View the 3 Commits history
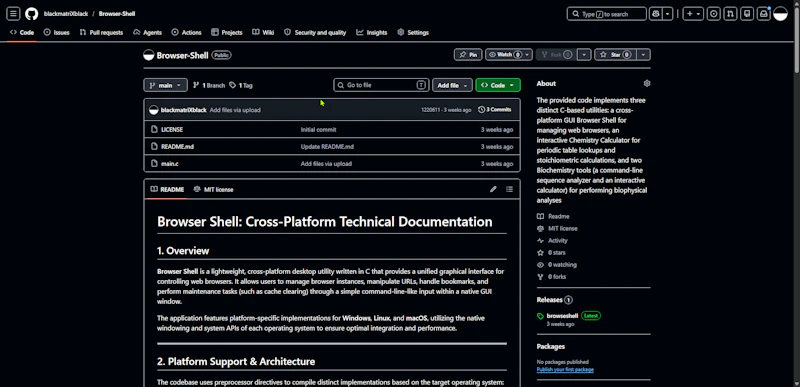 click(x=494, y=110)
